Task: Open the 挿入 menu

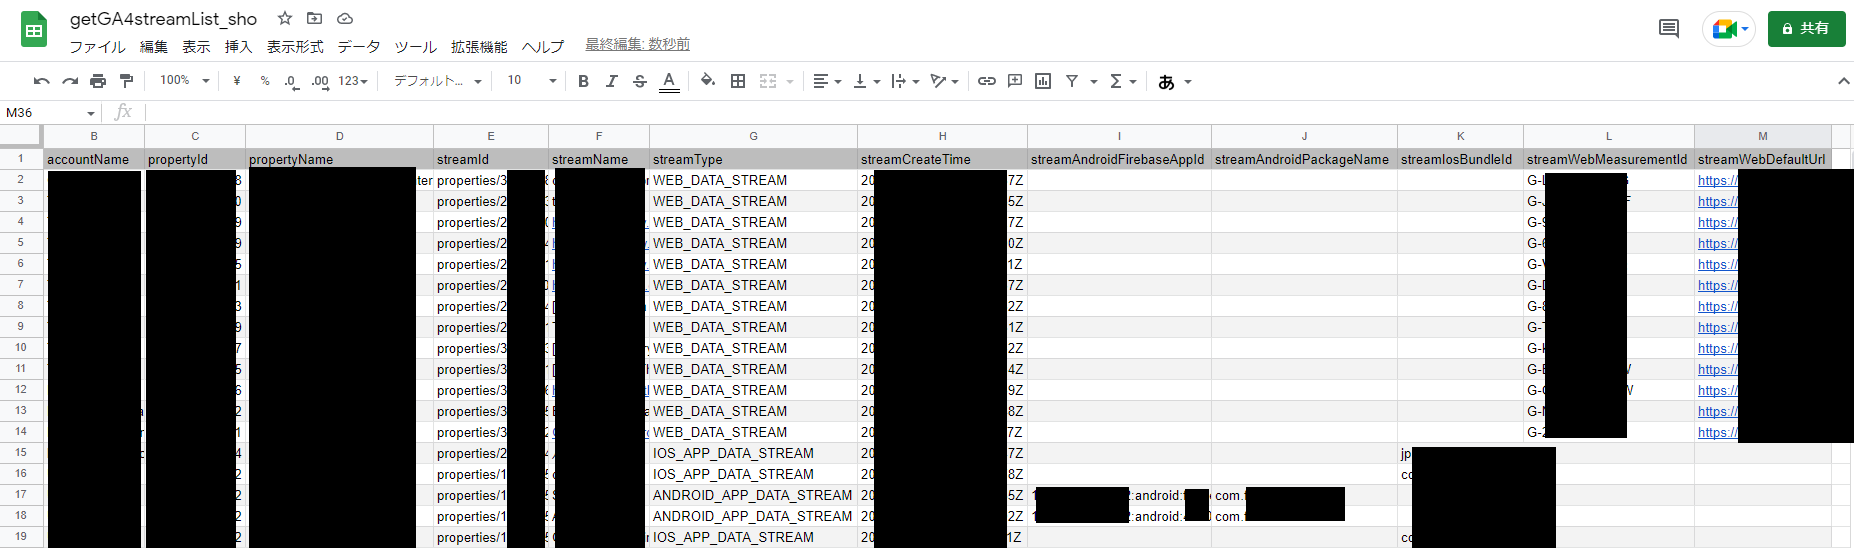Action: tap(238, 47)
